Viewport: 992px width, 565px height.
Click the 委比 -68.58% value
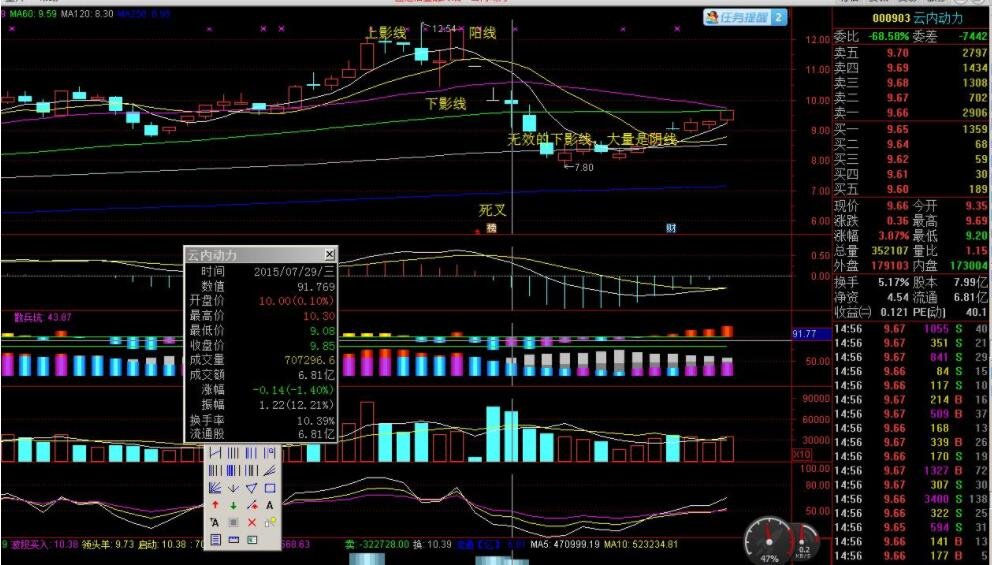[x=889, y=37]
